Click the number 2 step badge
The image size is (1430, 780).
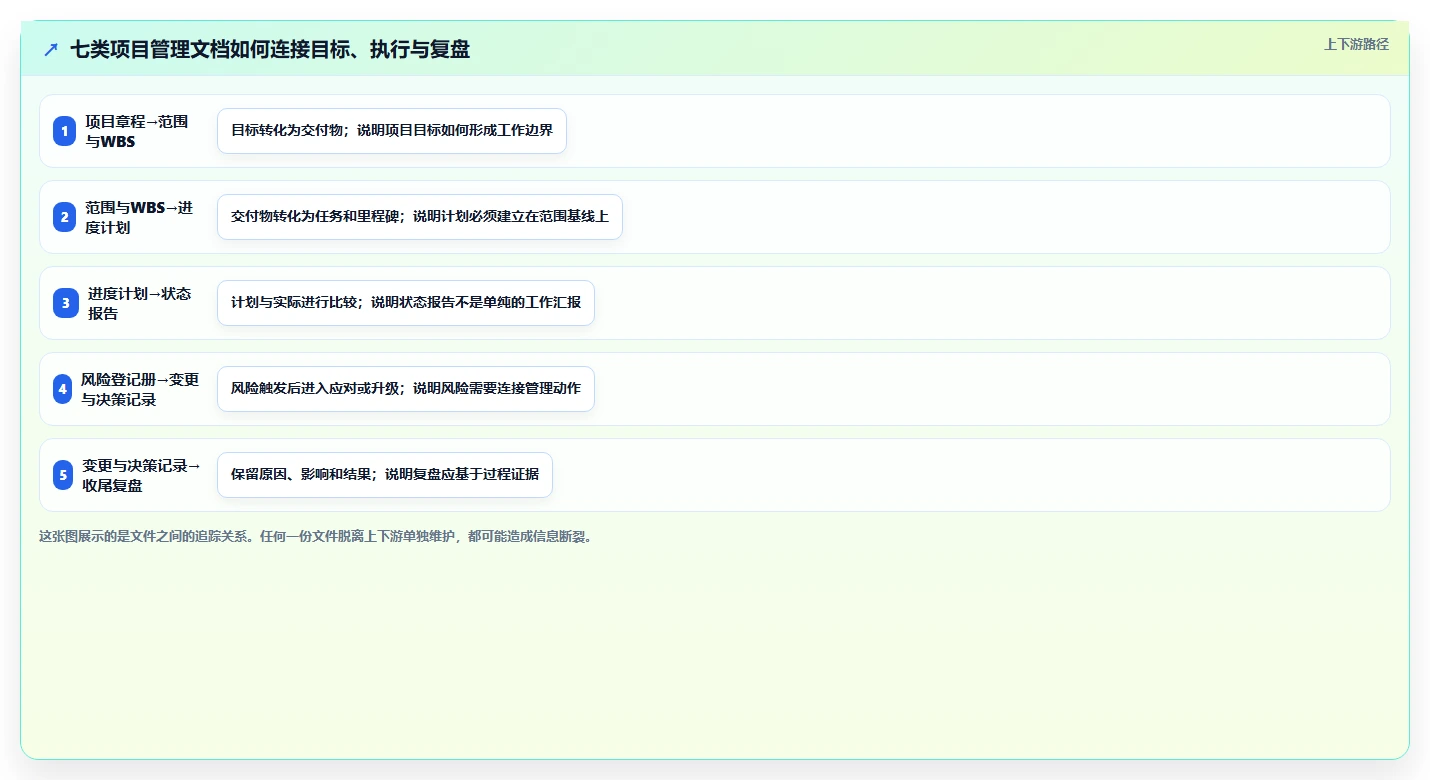click(x=64, y=217)
